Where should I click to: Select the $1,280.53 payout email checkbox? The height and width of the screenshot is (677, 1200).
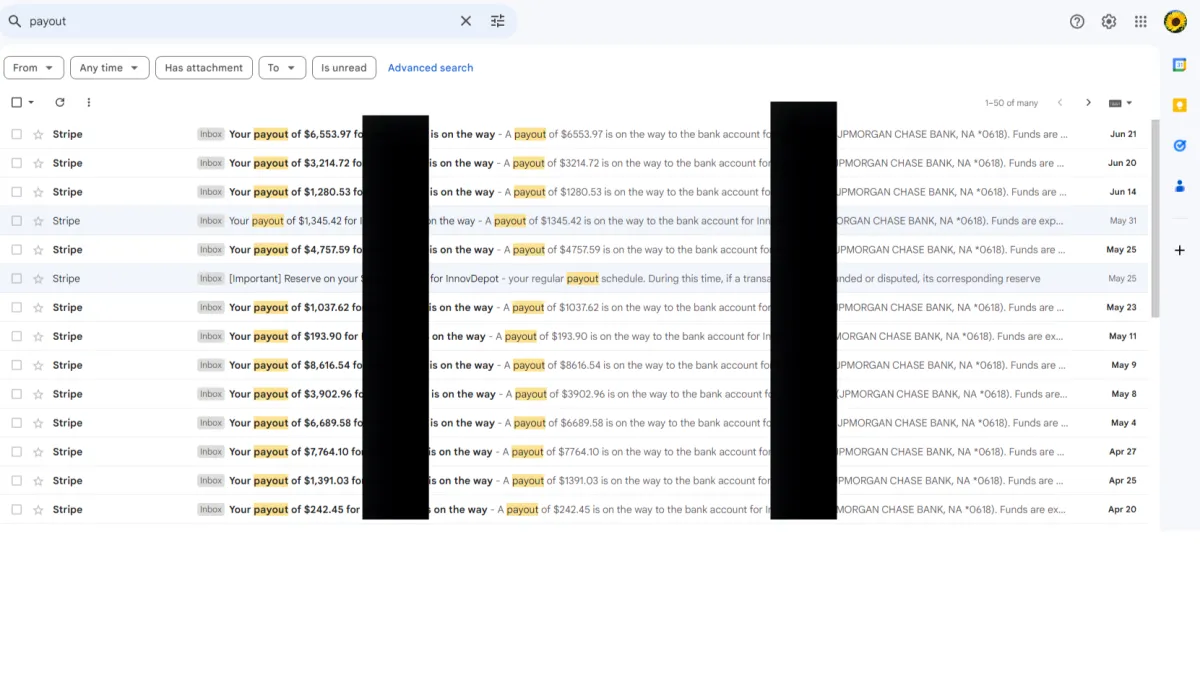(x=16, y=192)
